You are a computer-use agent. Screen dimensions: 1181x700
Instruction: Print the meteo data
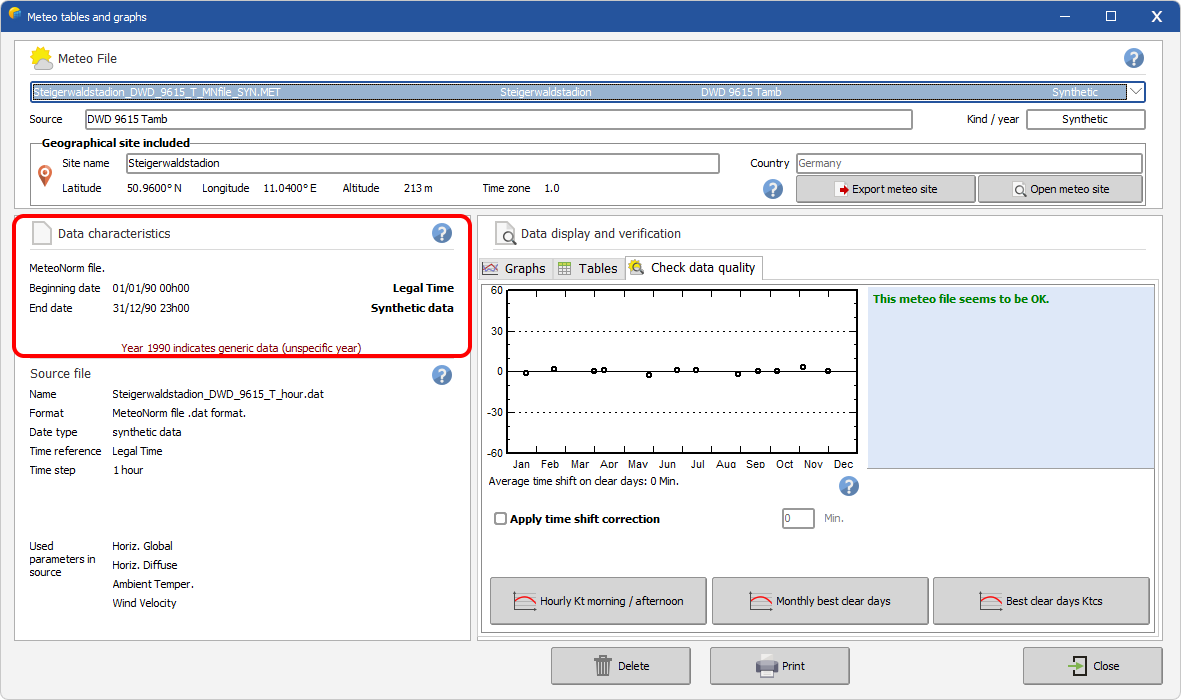click(x=780, y=666)
